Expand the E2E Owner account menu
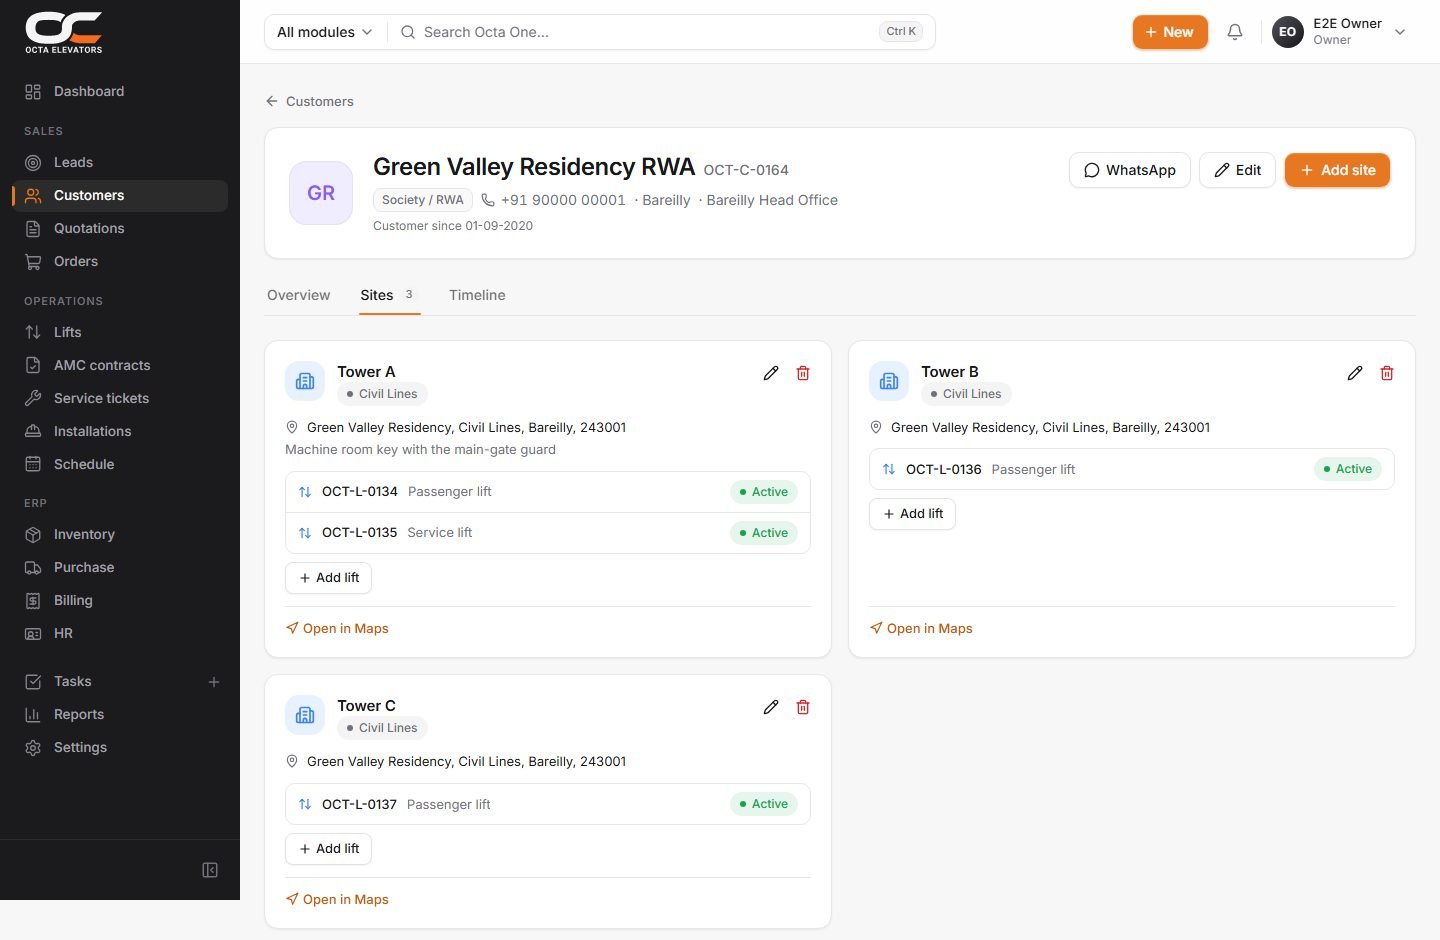The width and height of the screenshot is (1440, 940). pyautogui.click(x=1340, y=32)
